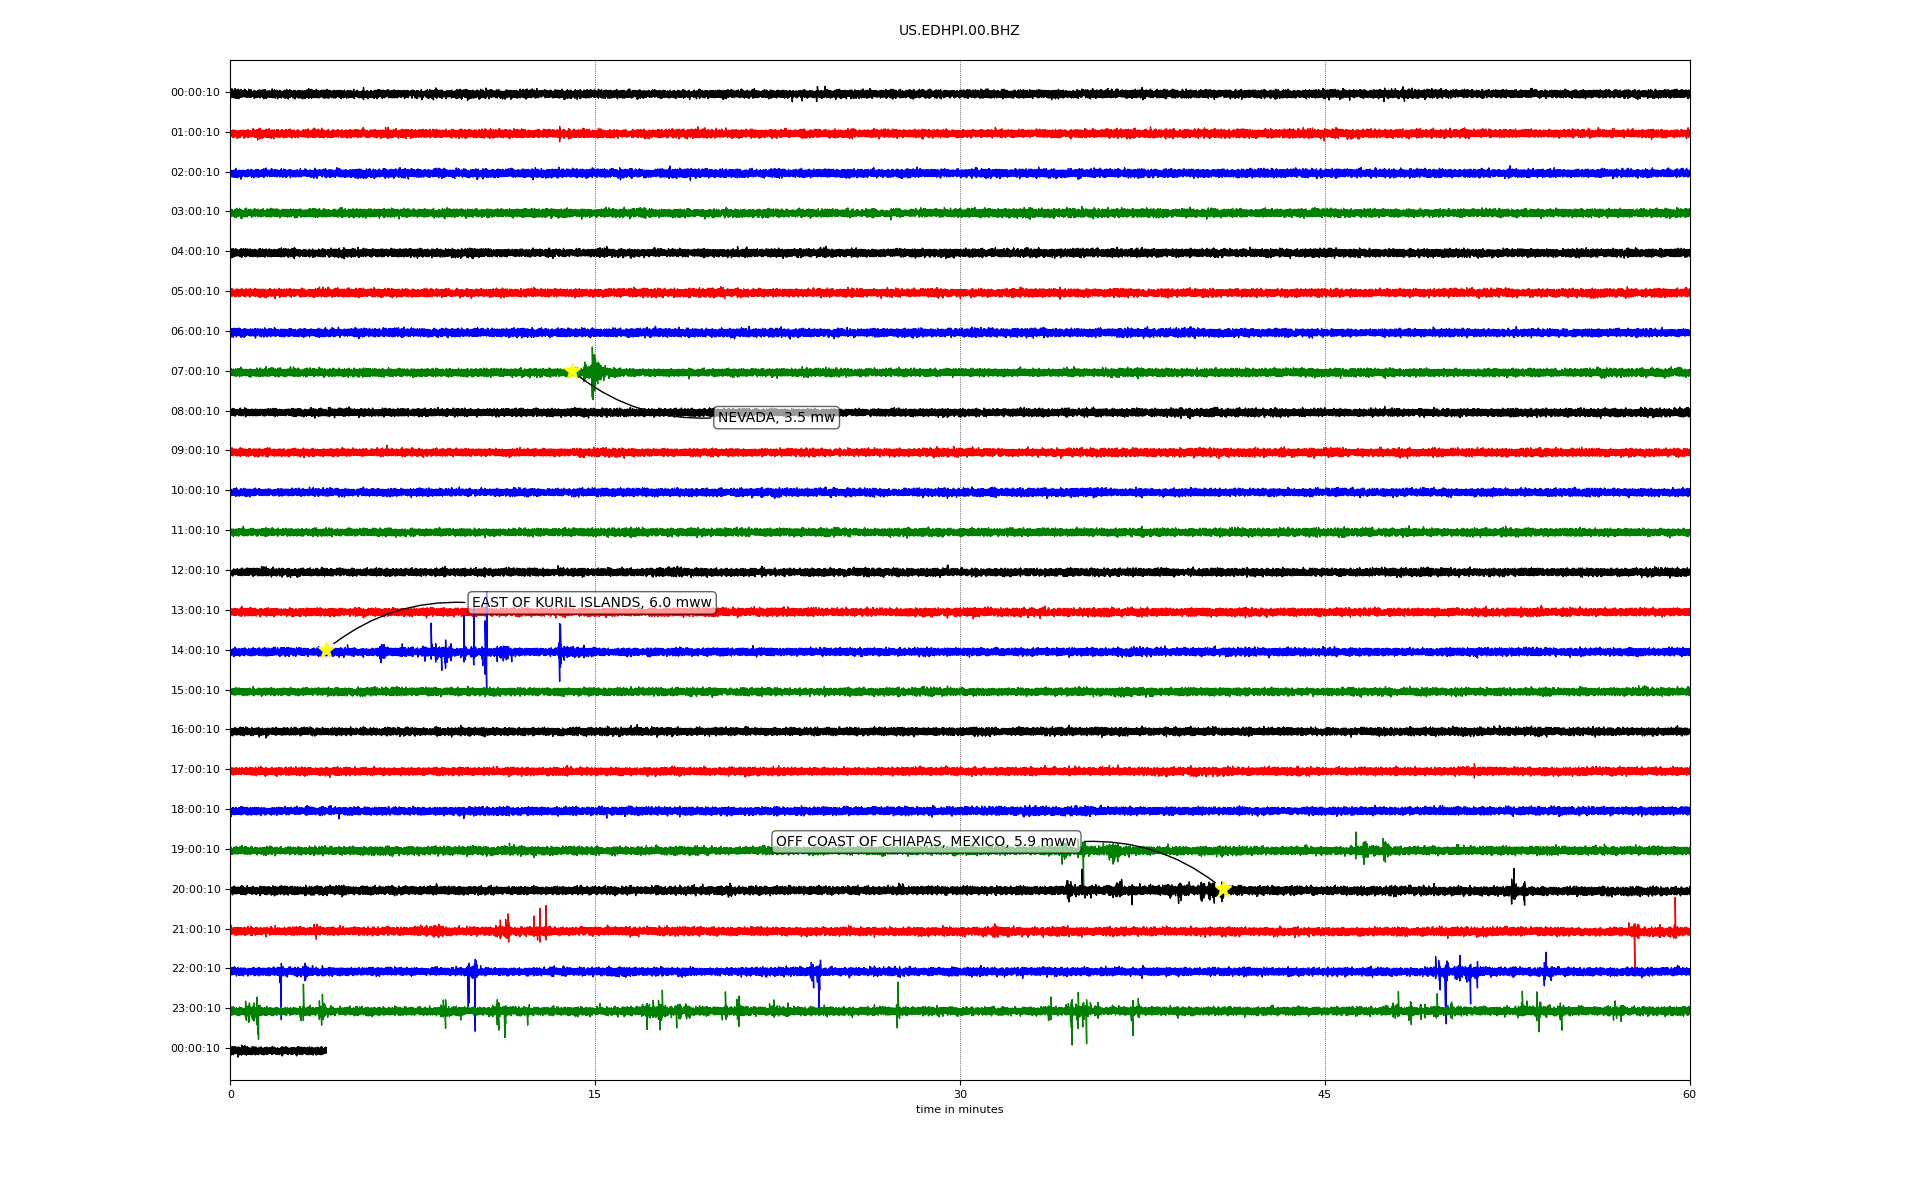1920x1200 pixels.
Task: Click the 02:00:10 time label
Action: (195, 172)
